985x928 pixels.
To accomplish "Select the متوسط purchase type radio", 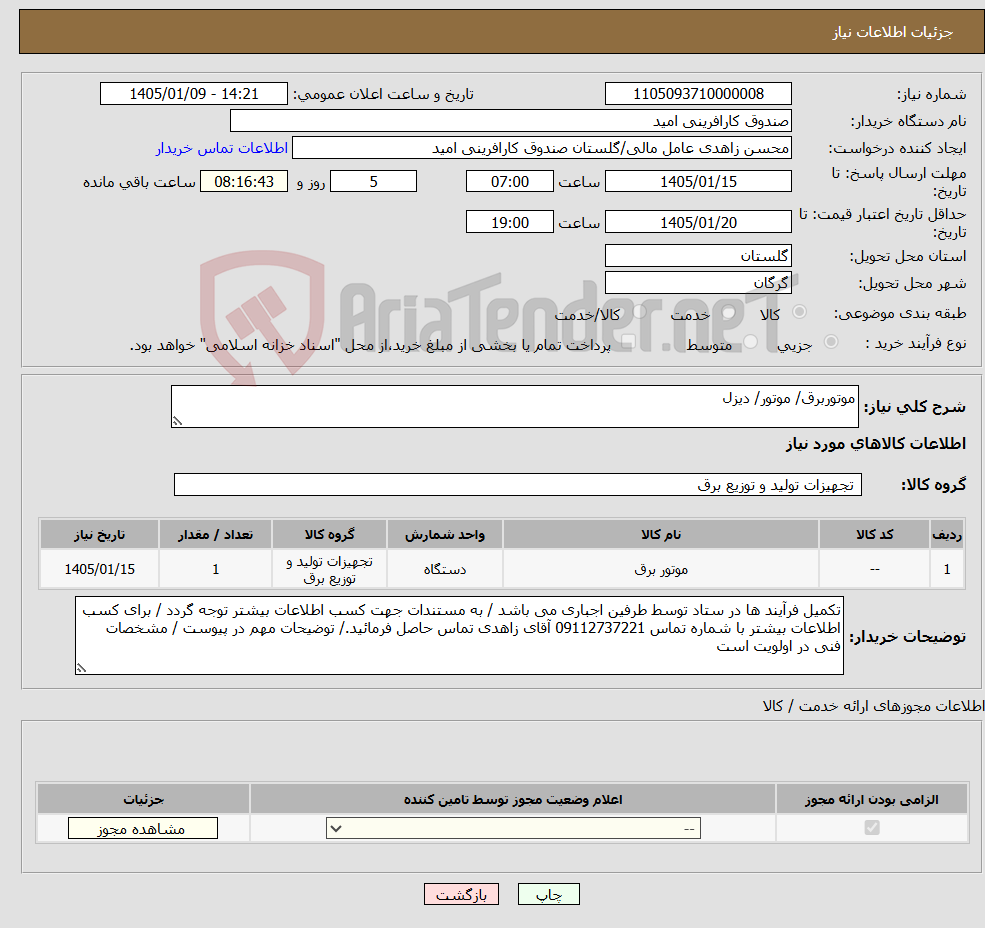I will [751, 341].
